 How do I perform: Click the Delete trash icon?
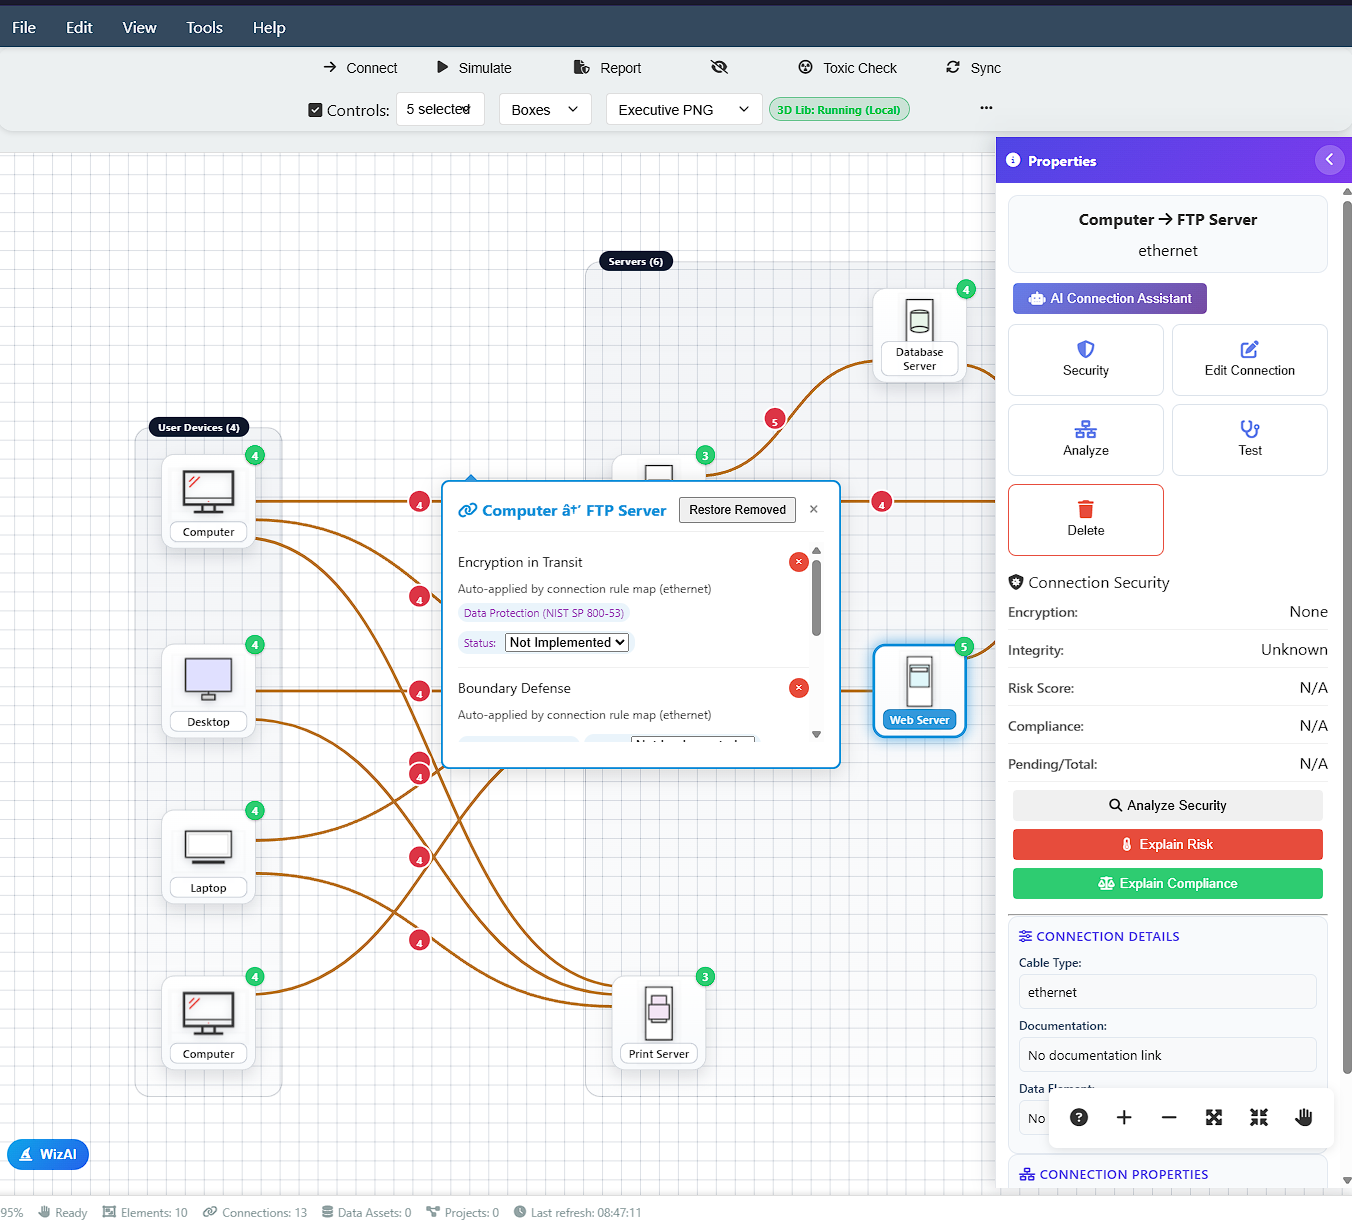[1085, 509]
